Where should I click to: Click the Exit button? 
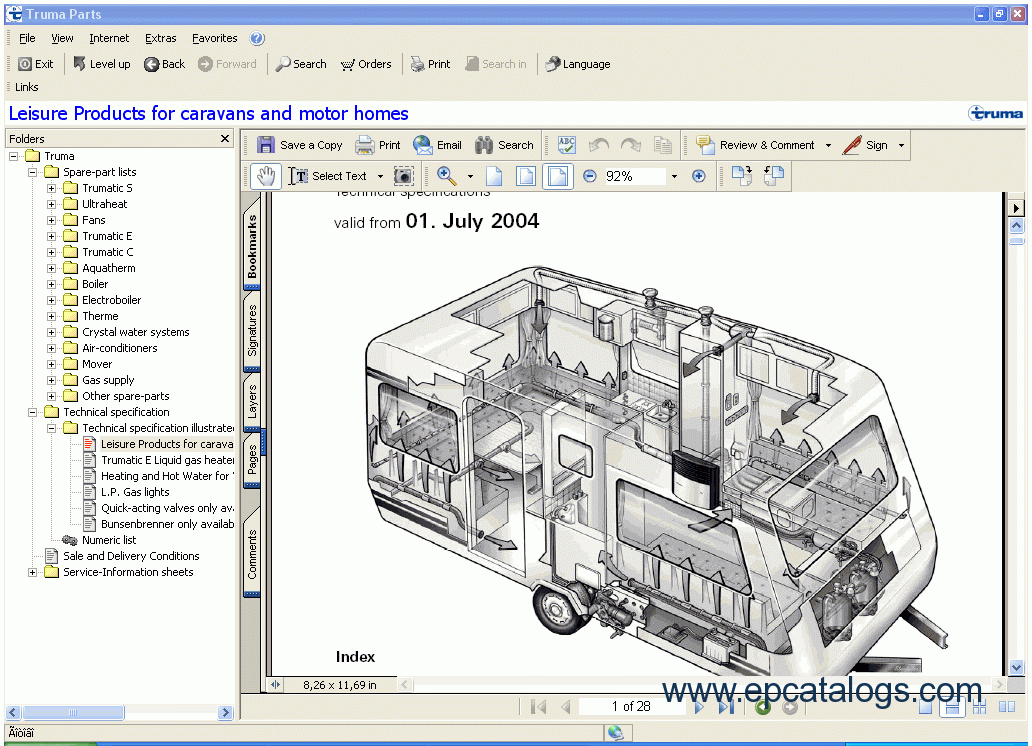pos(36,64)
